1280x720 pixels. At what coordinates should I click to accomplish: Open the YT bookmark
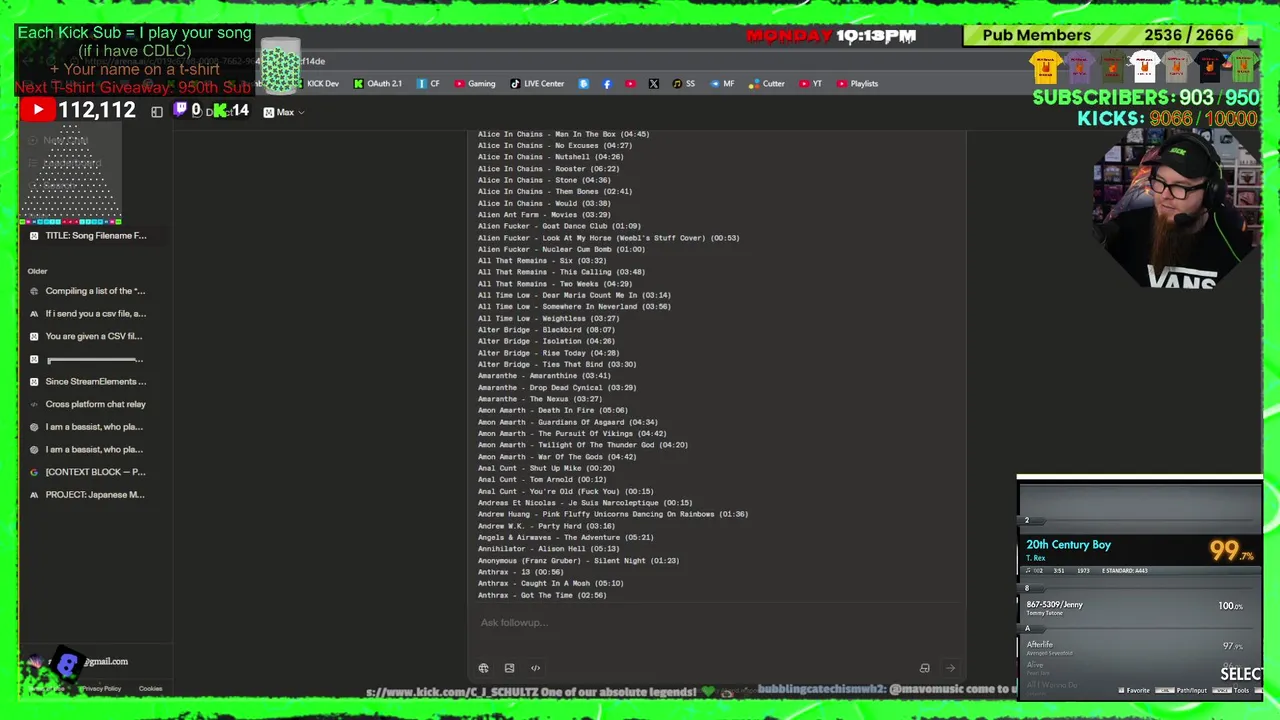coord(811,84)
